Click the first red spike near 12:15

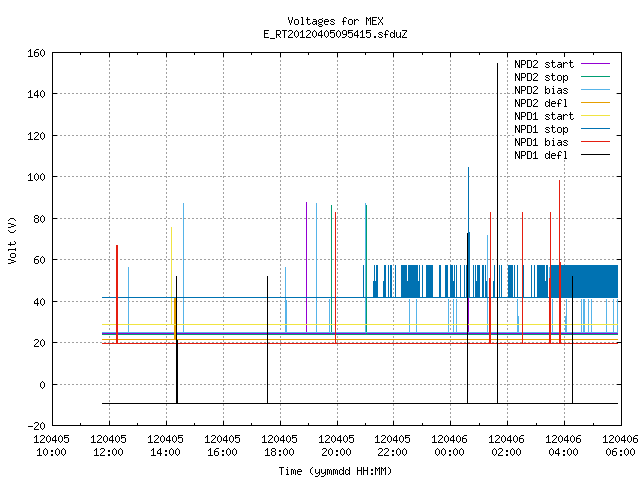point(117,294)
